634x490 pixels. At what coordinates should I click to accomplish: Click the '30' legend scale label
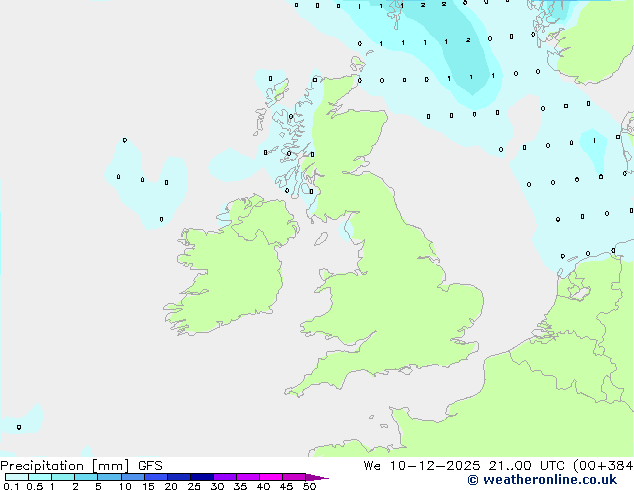point(217,486)
